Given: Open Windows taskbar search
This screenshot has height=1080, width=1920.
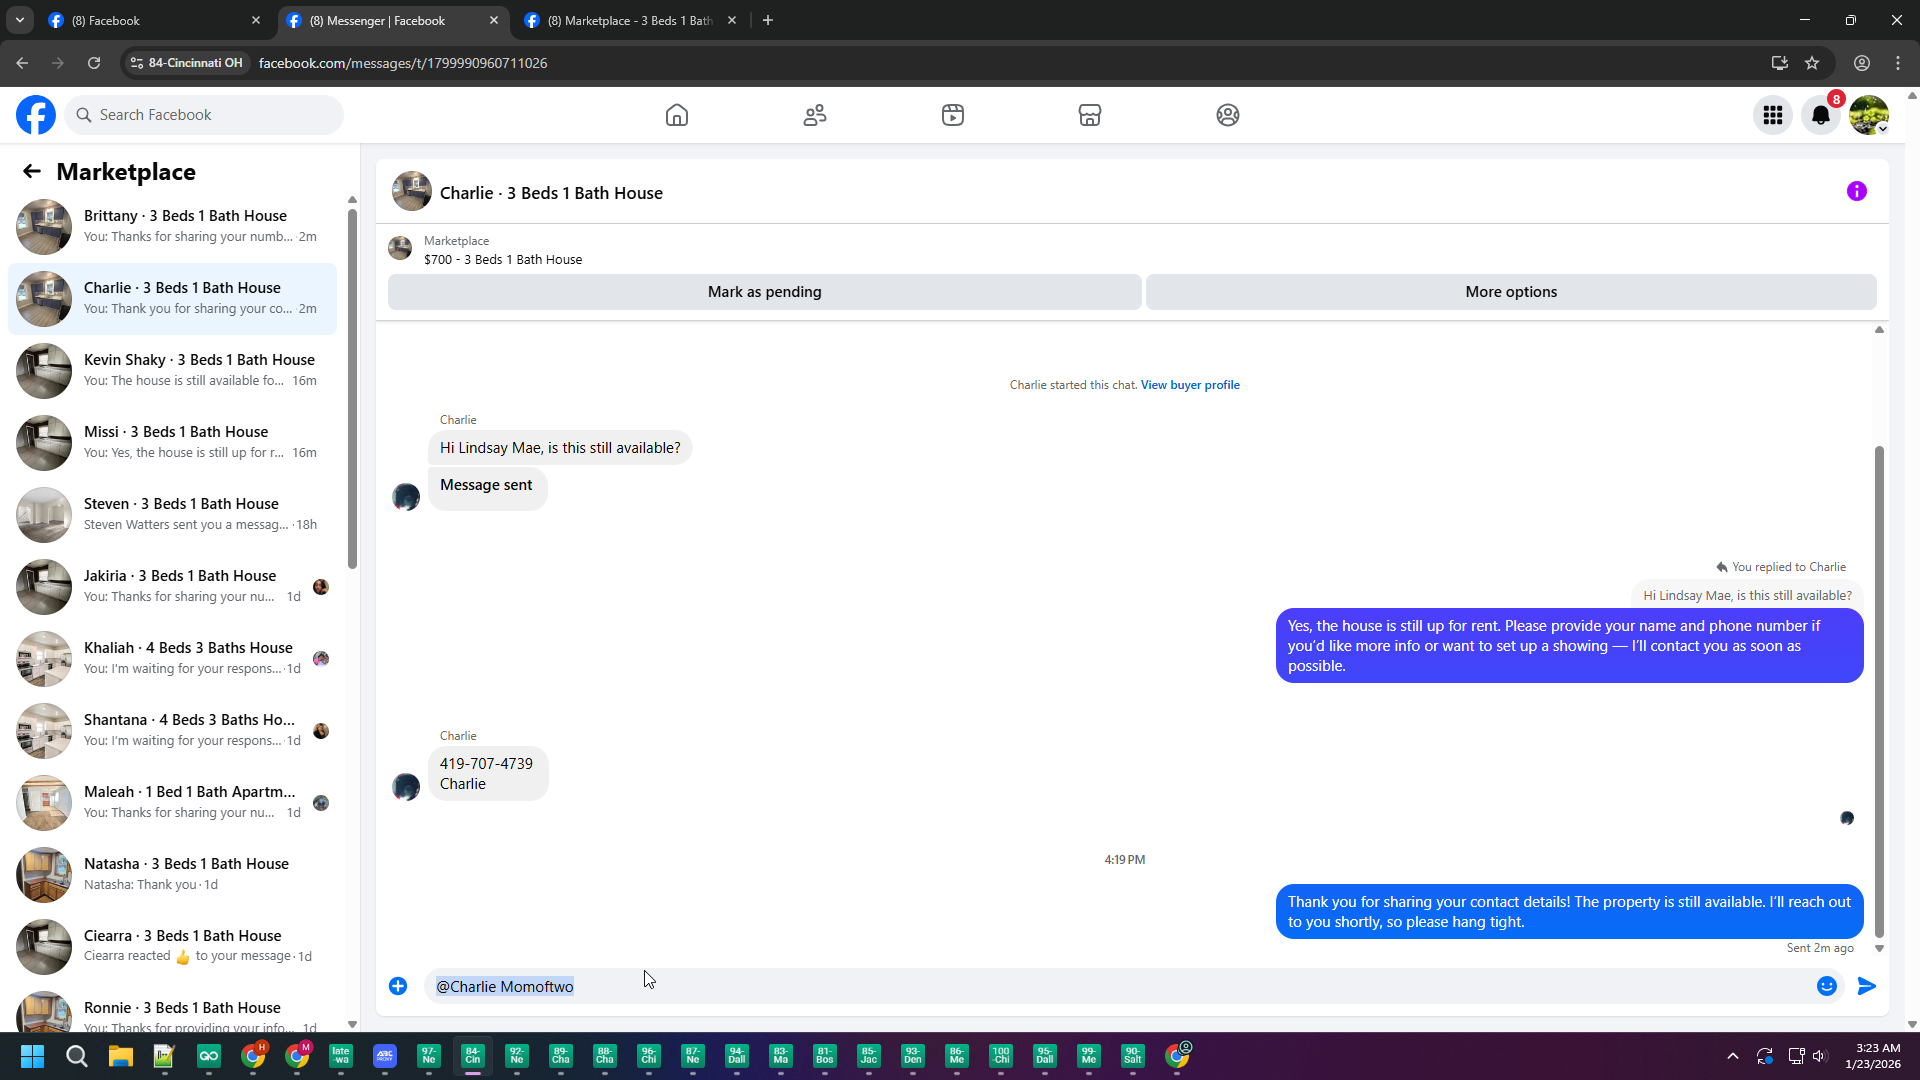Looking at the screenshot, I should pos(76,1056).
